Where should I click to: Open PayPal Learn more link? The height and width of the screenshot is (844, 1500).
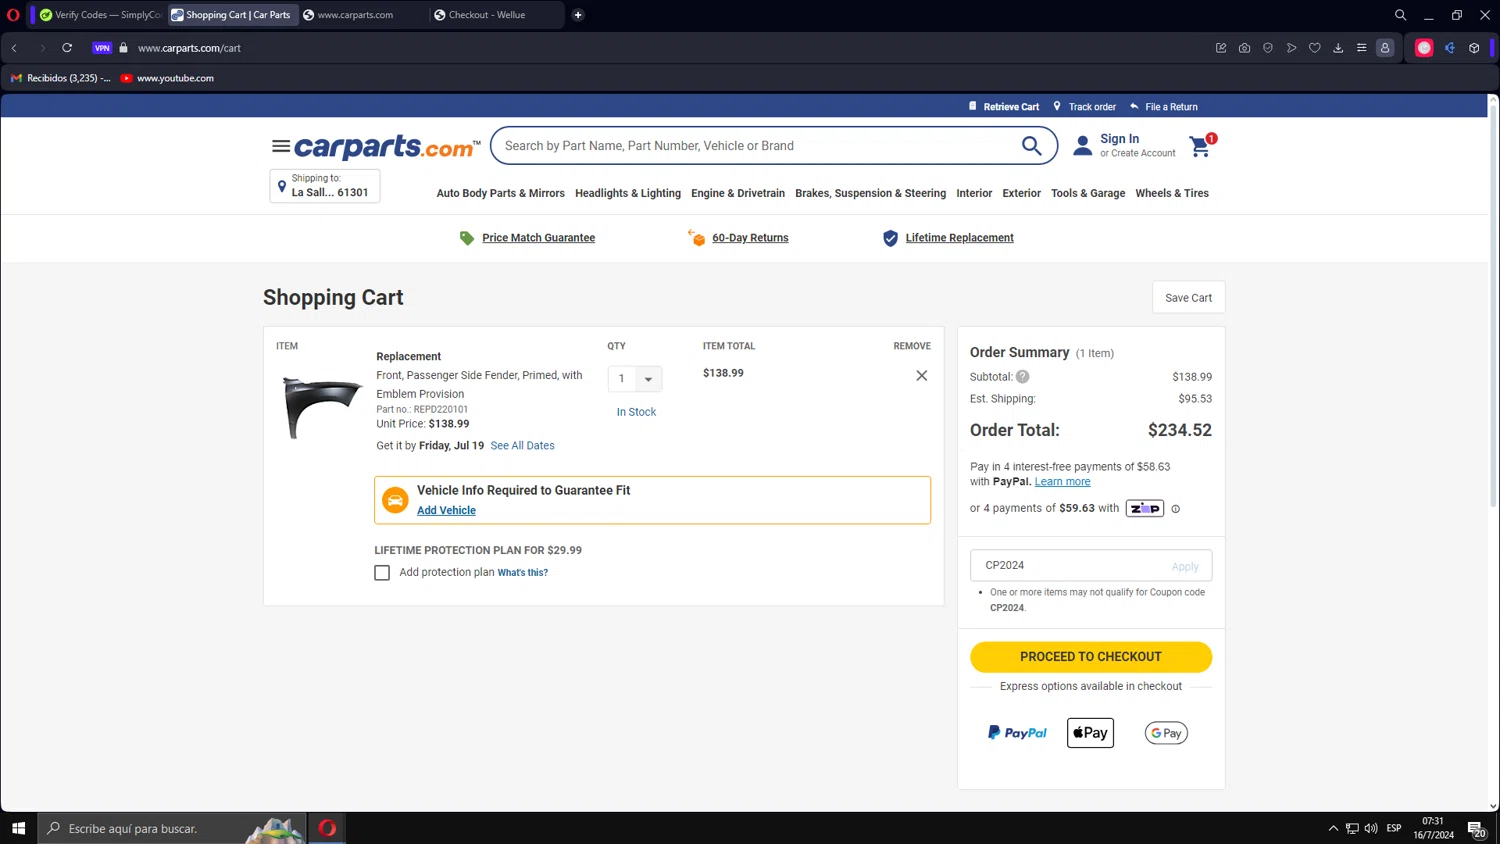(x=1062, y=482)
